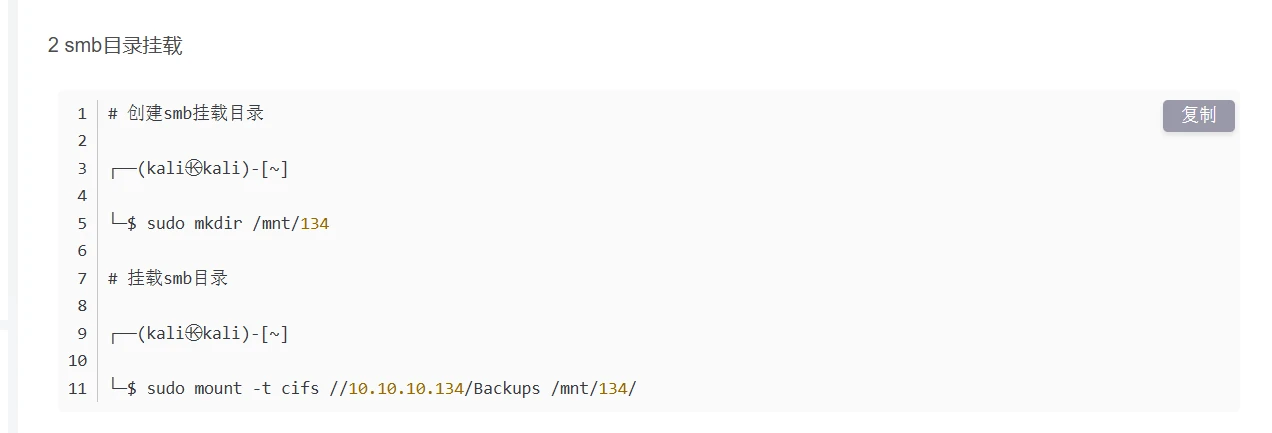Click '/Backups' in the mount command

(503, 388)
